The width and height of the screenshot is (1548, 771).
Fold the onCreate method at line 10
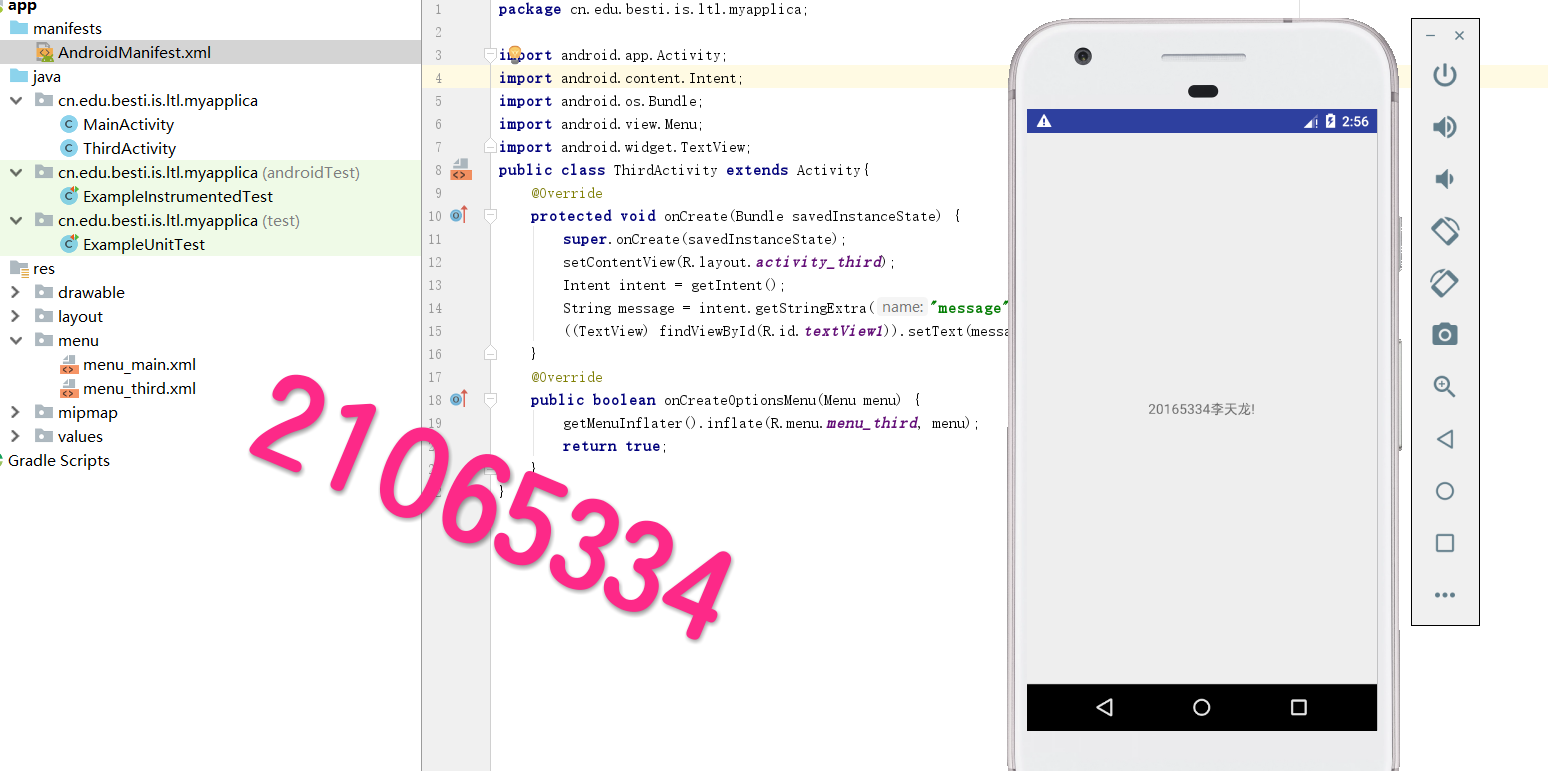[x=490, y=215]
